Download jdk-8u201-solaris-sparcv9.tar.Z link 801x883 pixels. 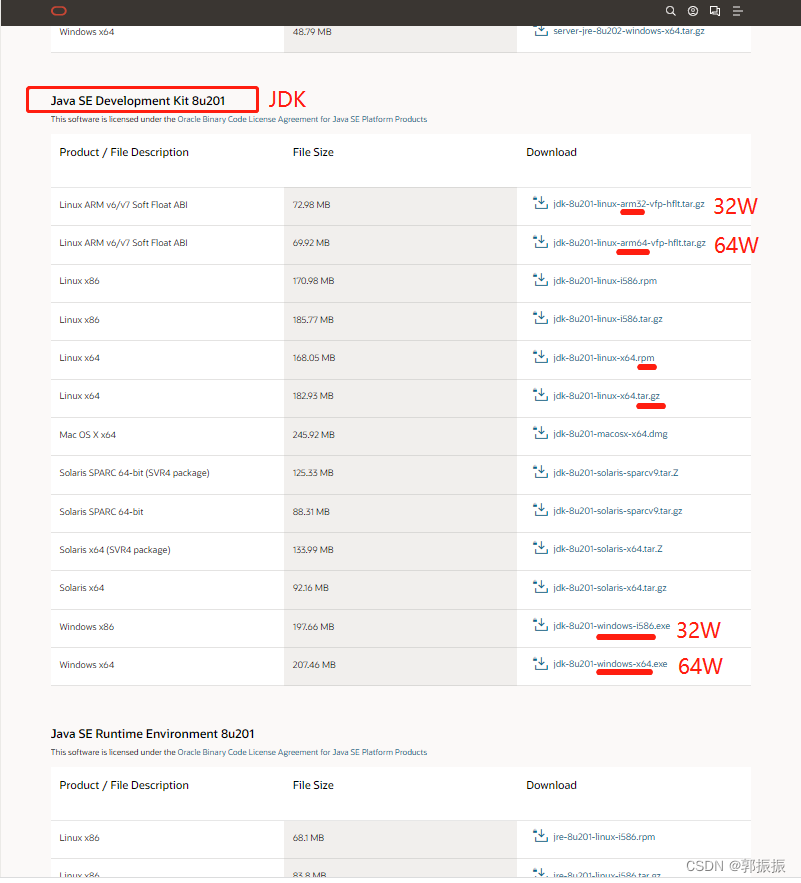(x=616, y=472)
